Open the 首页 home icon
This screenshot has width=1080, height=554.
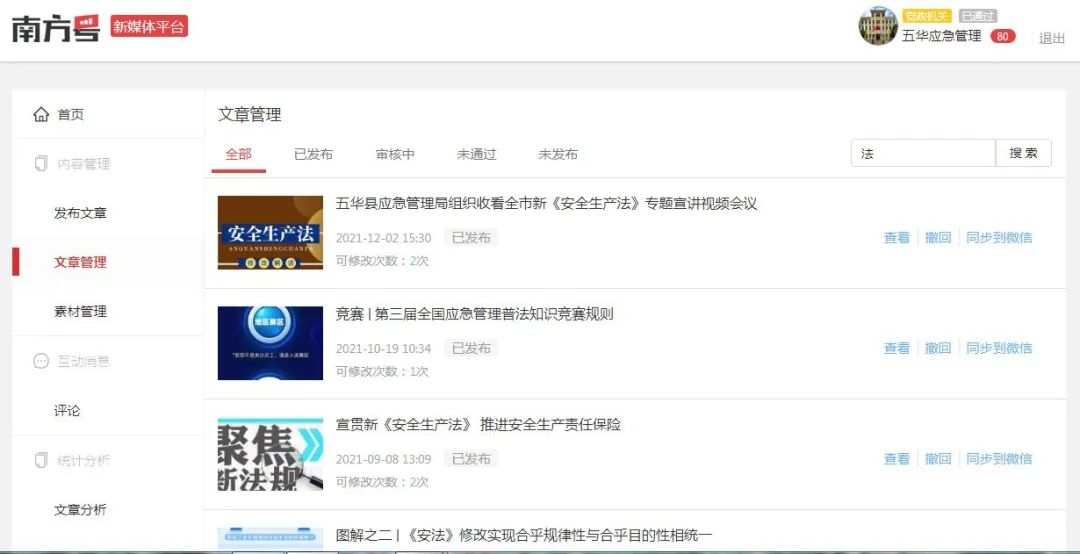tap(41, 114)
